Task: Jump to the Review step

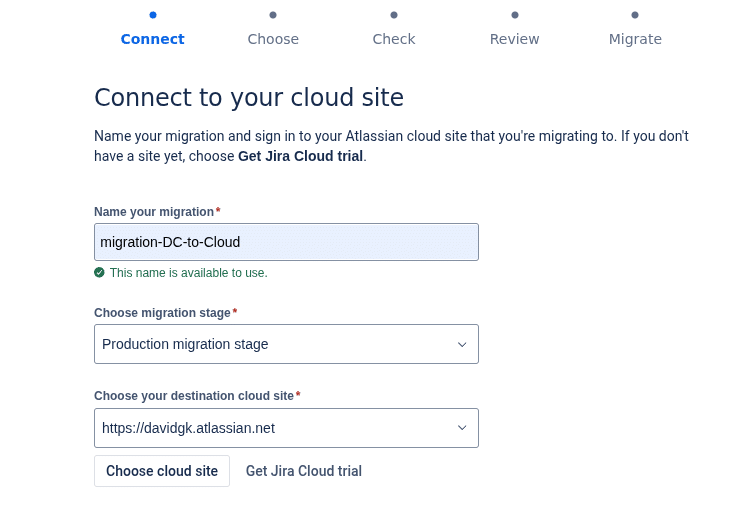Action: click(x=514, y=39)
